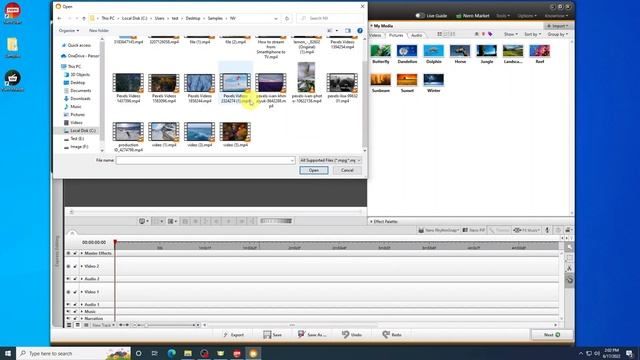Open the Import dropdown in My Media
Viewport: 640px width, 360px height.
point(558,26)
